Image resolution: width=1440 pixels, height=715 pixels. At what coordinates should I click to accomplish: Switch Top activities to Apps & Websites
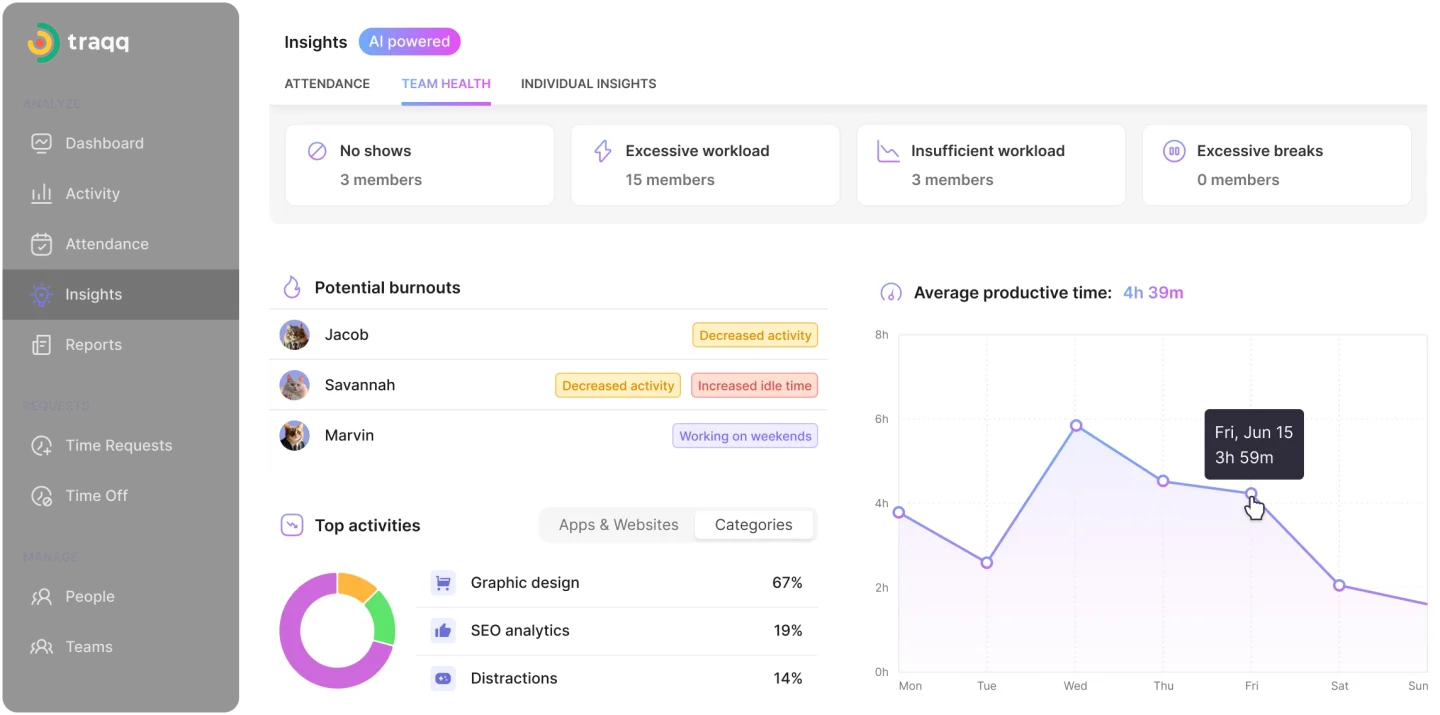(618, 525)
